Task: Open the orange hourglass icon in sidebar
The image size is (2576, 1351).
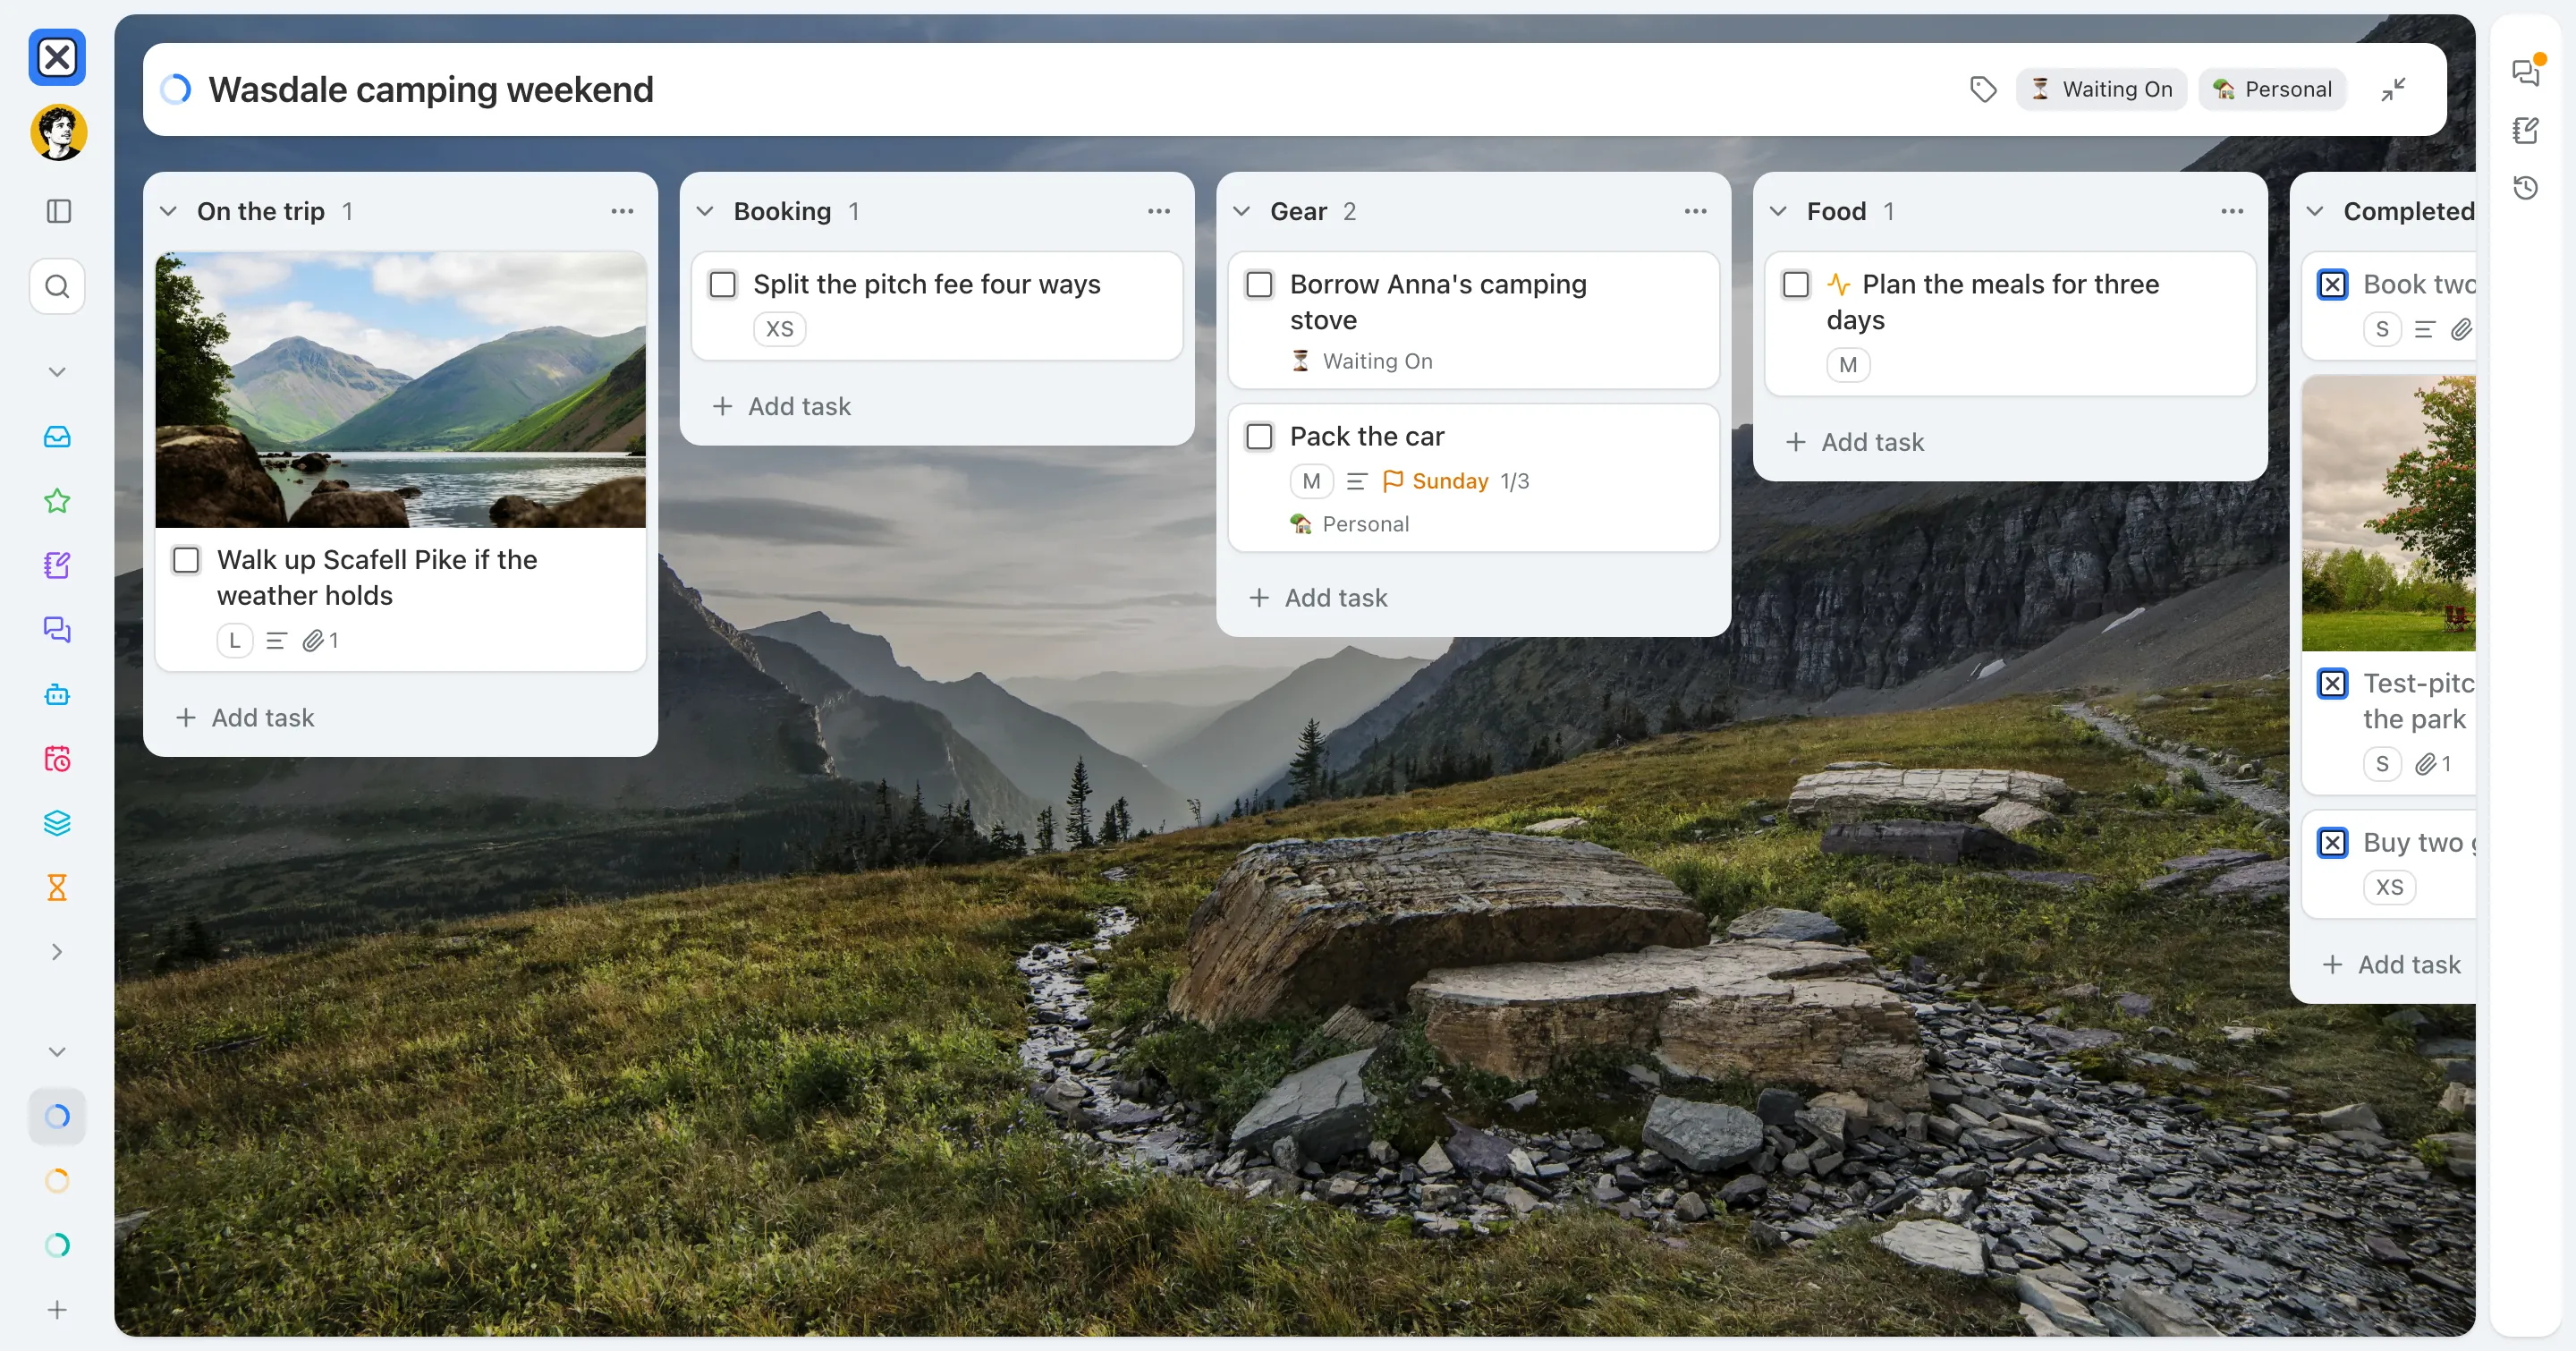Action: [57, 888]
